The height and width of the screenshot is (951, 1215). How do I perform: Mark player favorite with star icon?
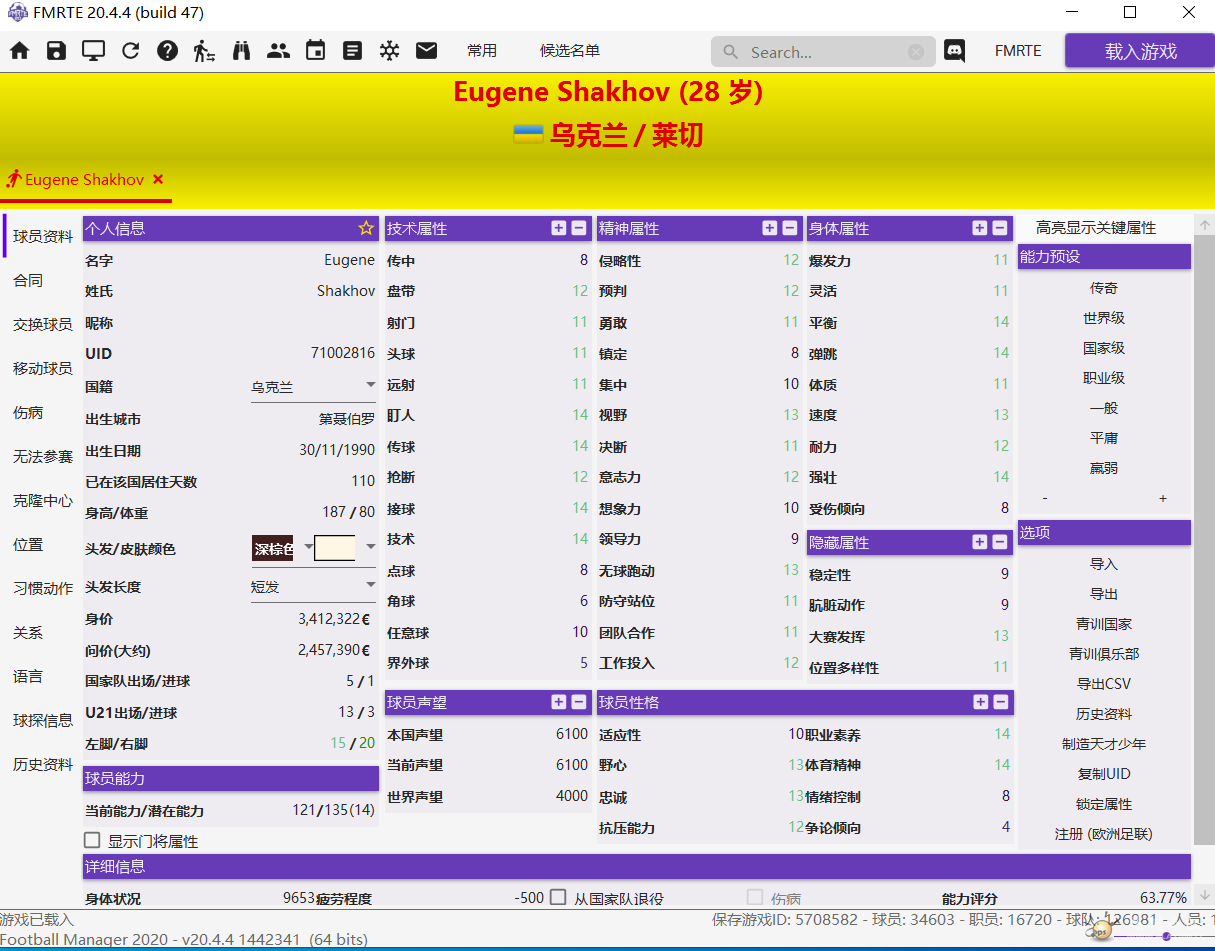pyautogui.click(x=366, y=228)
